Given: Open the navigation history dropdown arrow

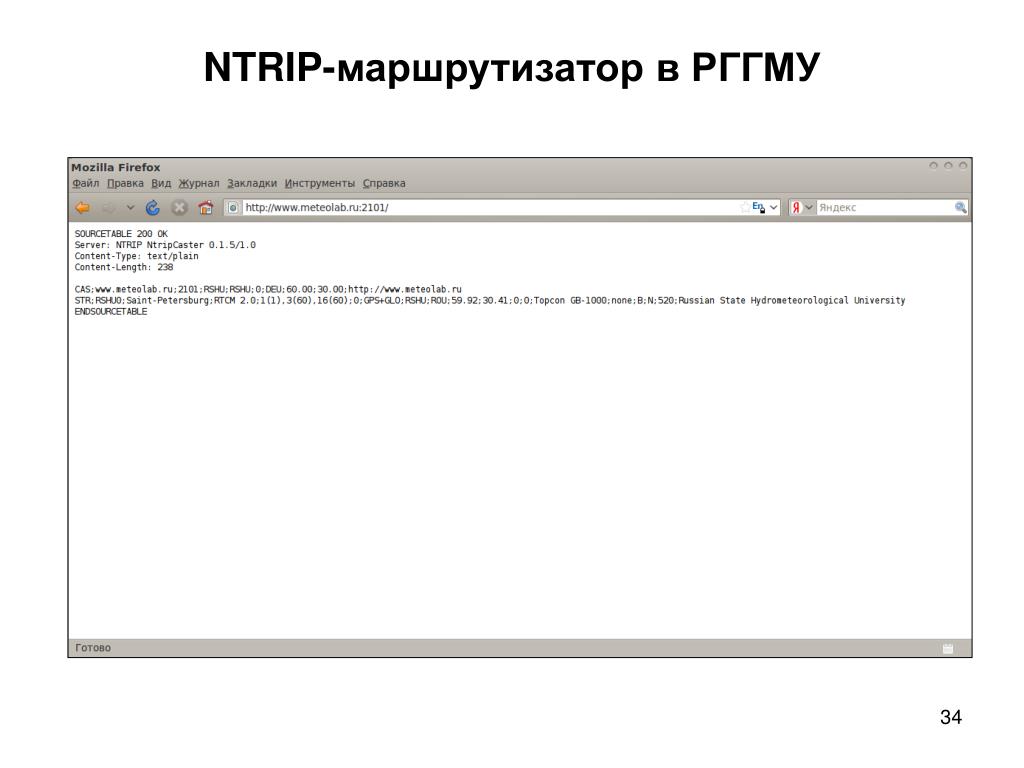Looking at the screenshot, I should tap(131, 208).
